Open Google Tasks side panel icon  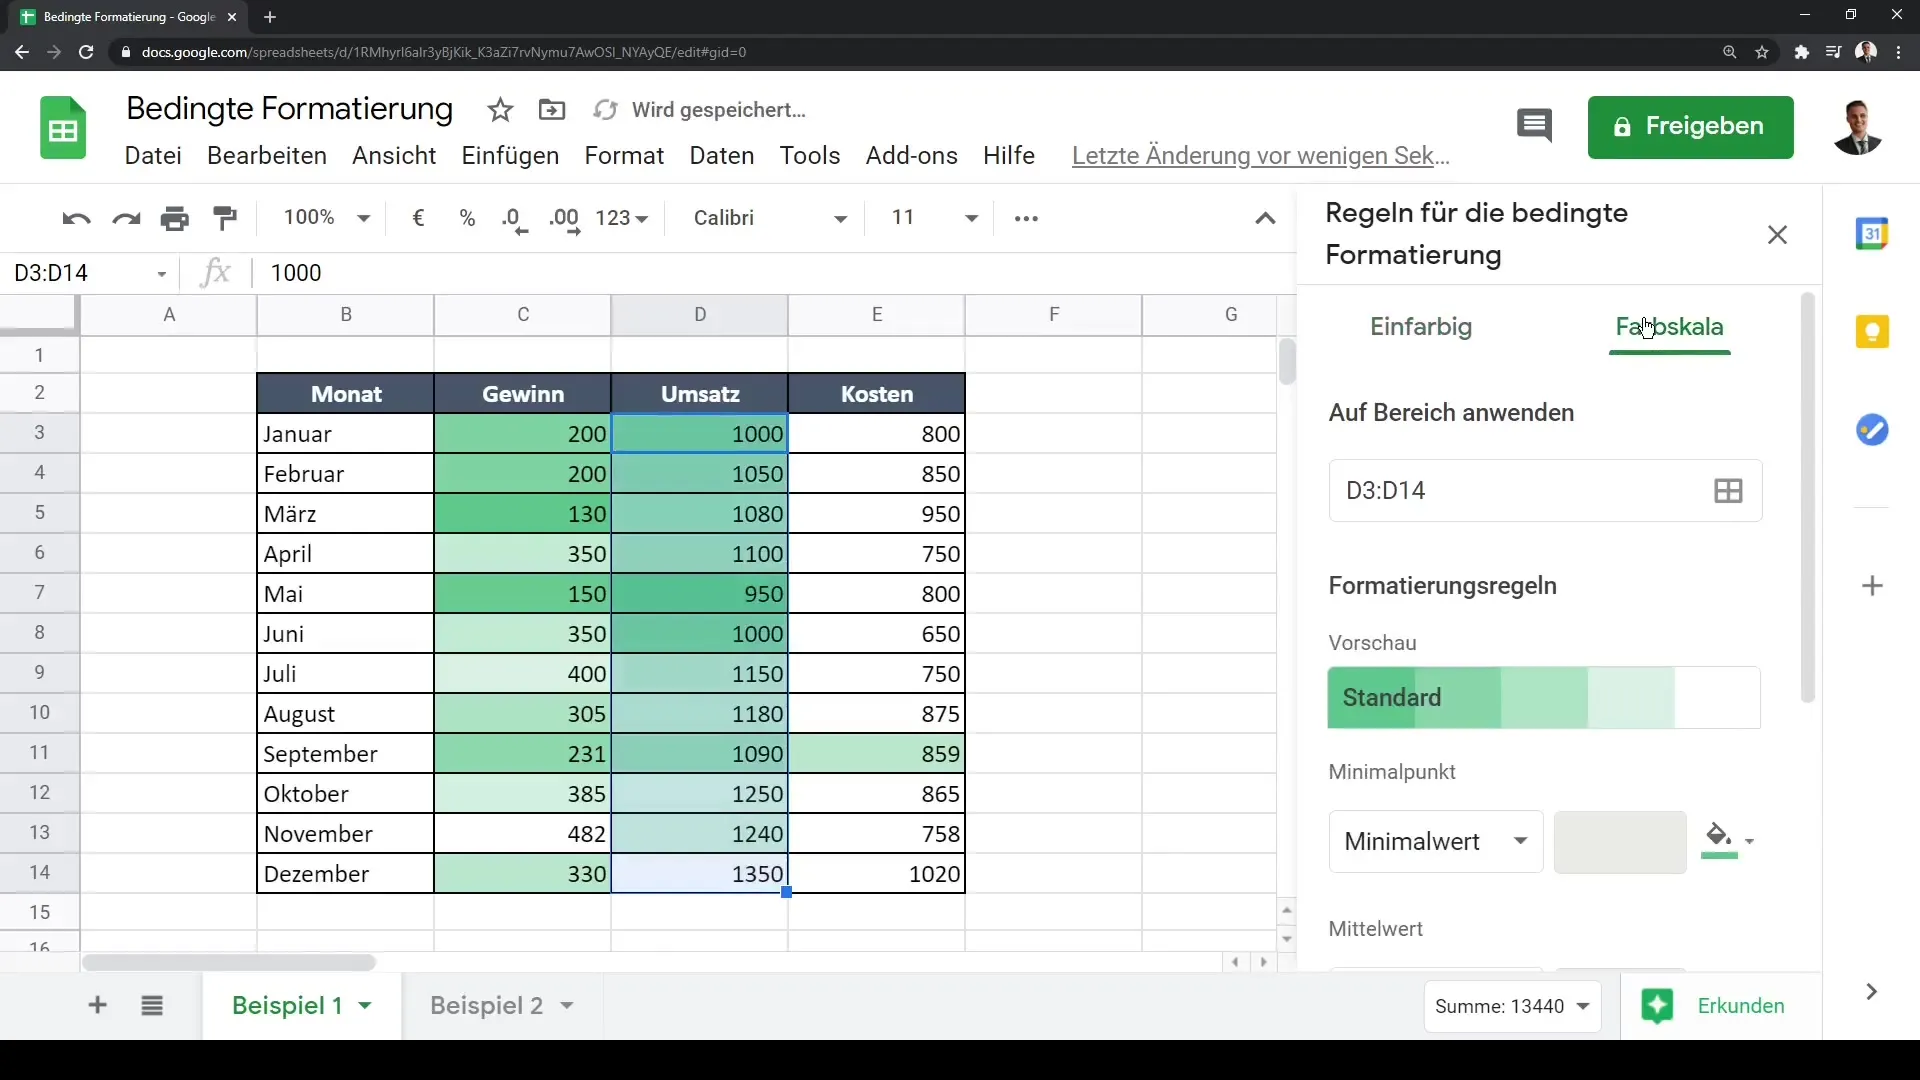(1872, 430)
